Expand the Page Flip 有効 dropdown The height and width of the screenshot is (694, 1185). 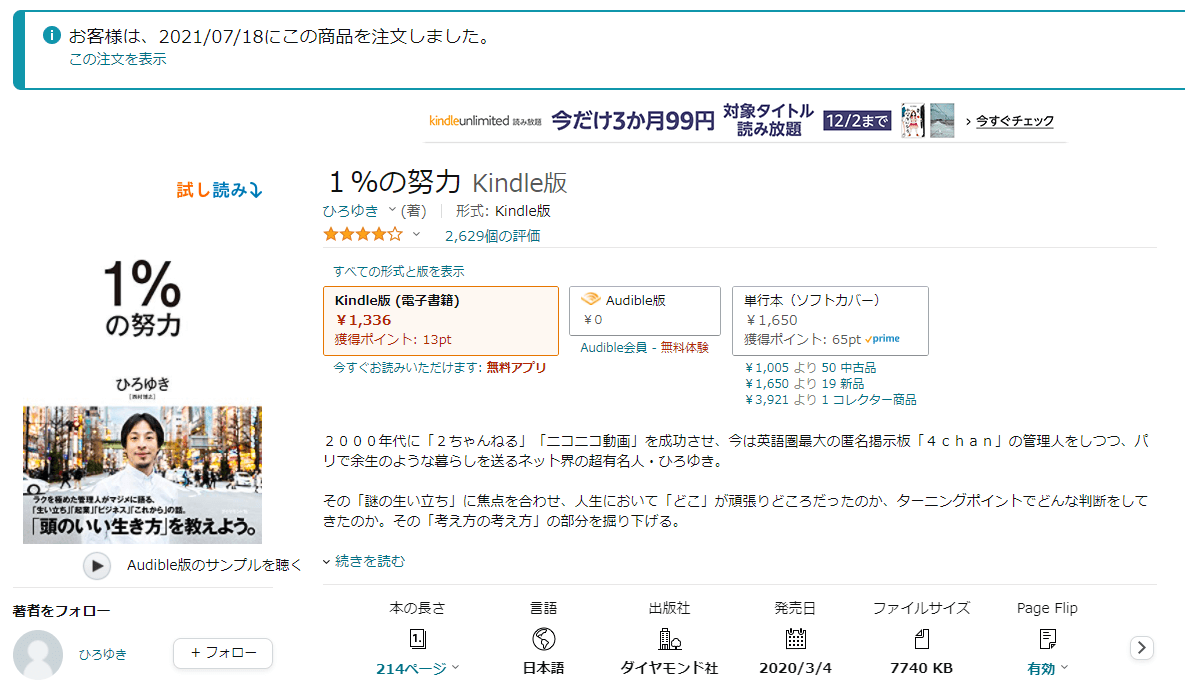(1047, 668)
